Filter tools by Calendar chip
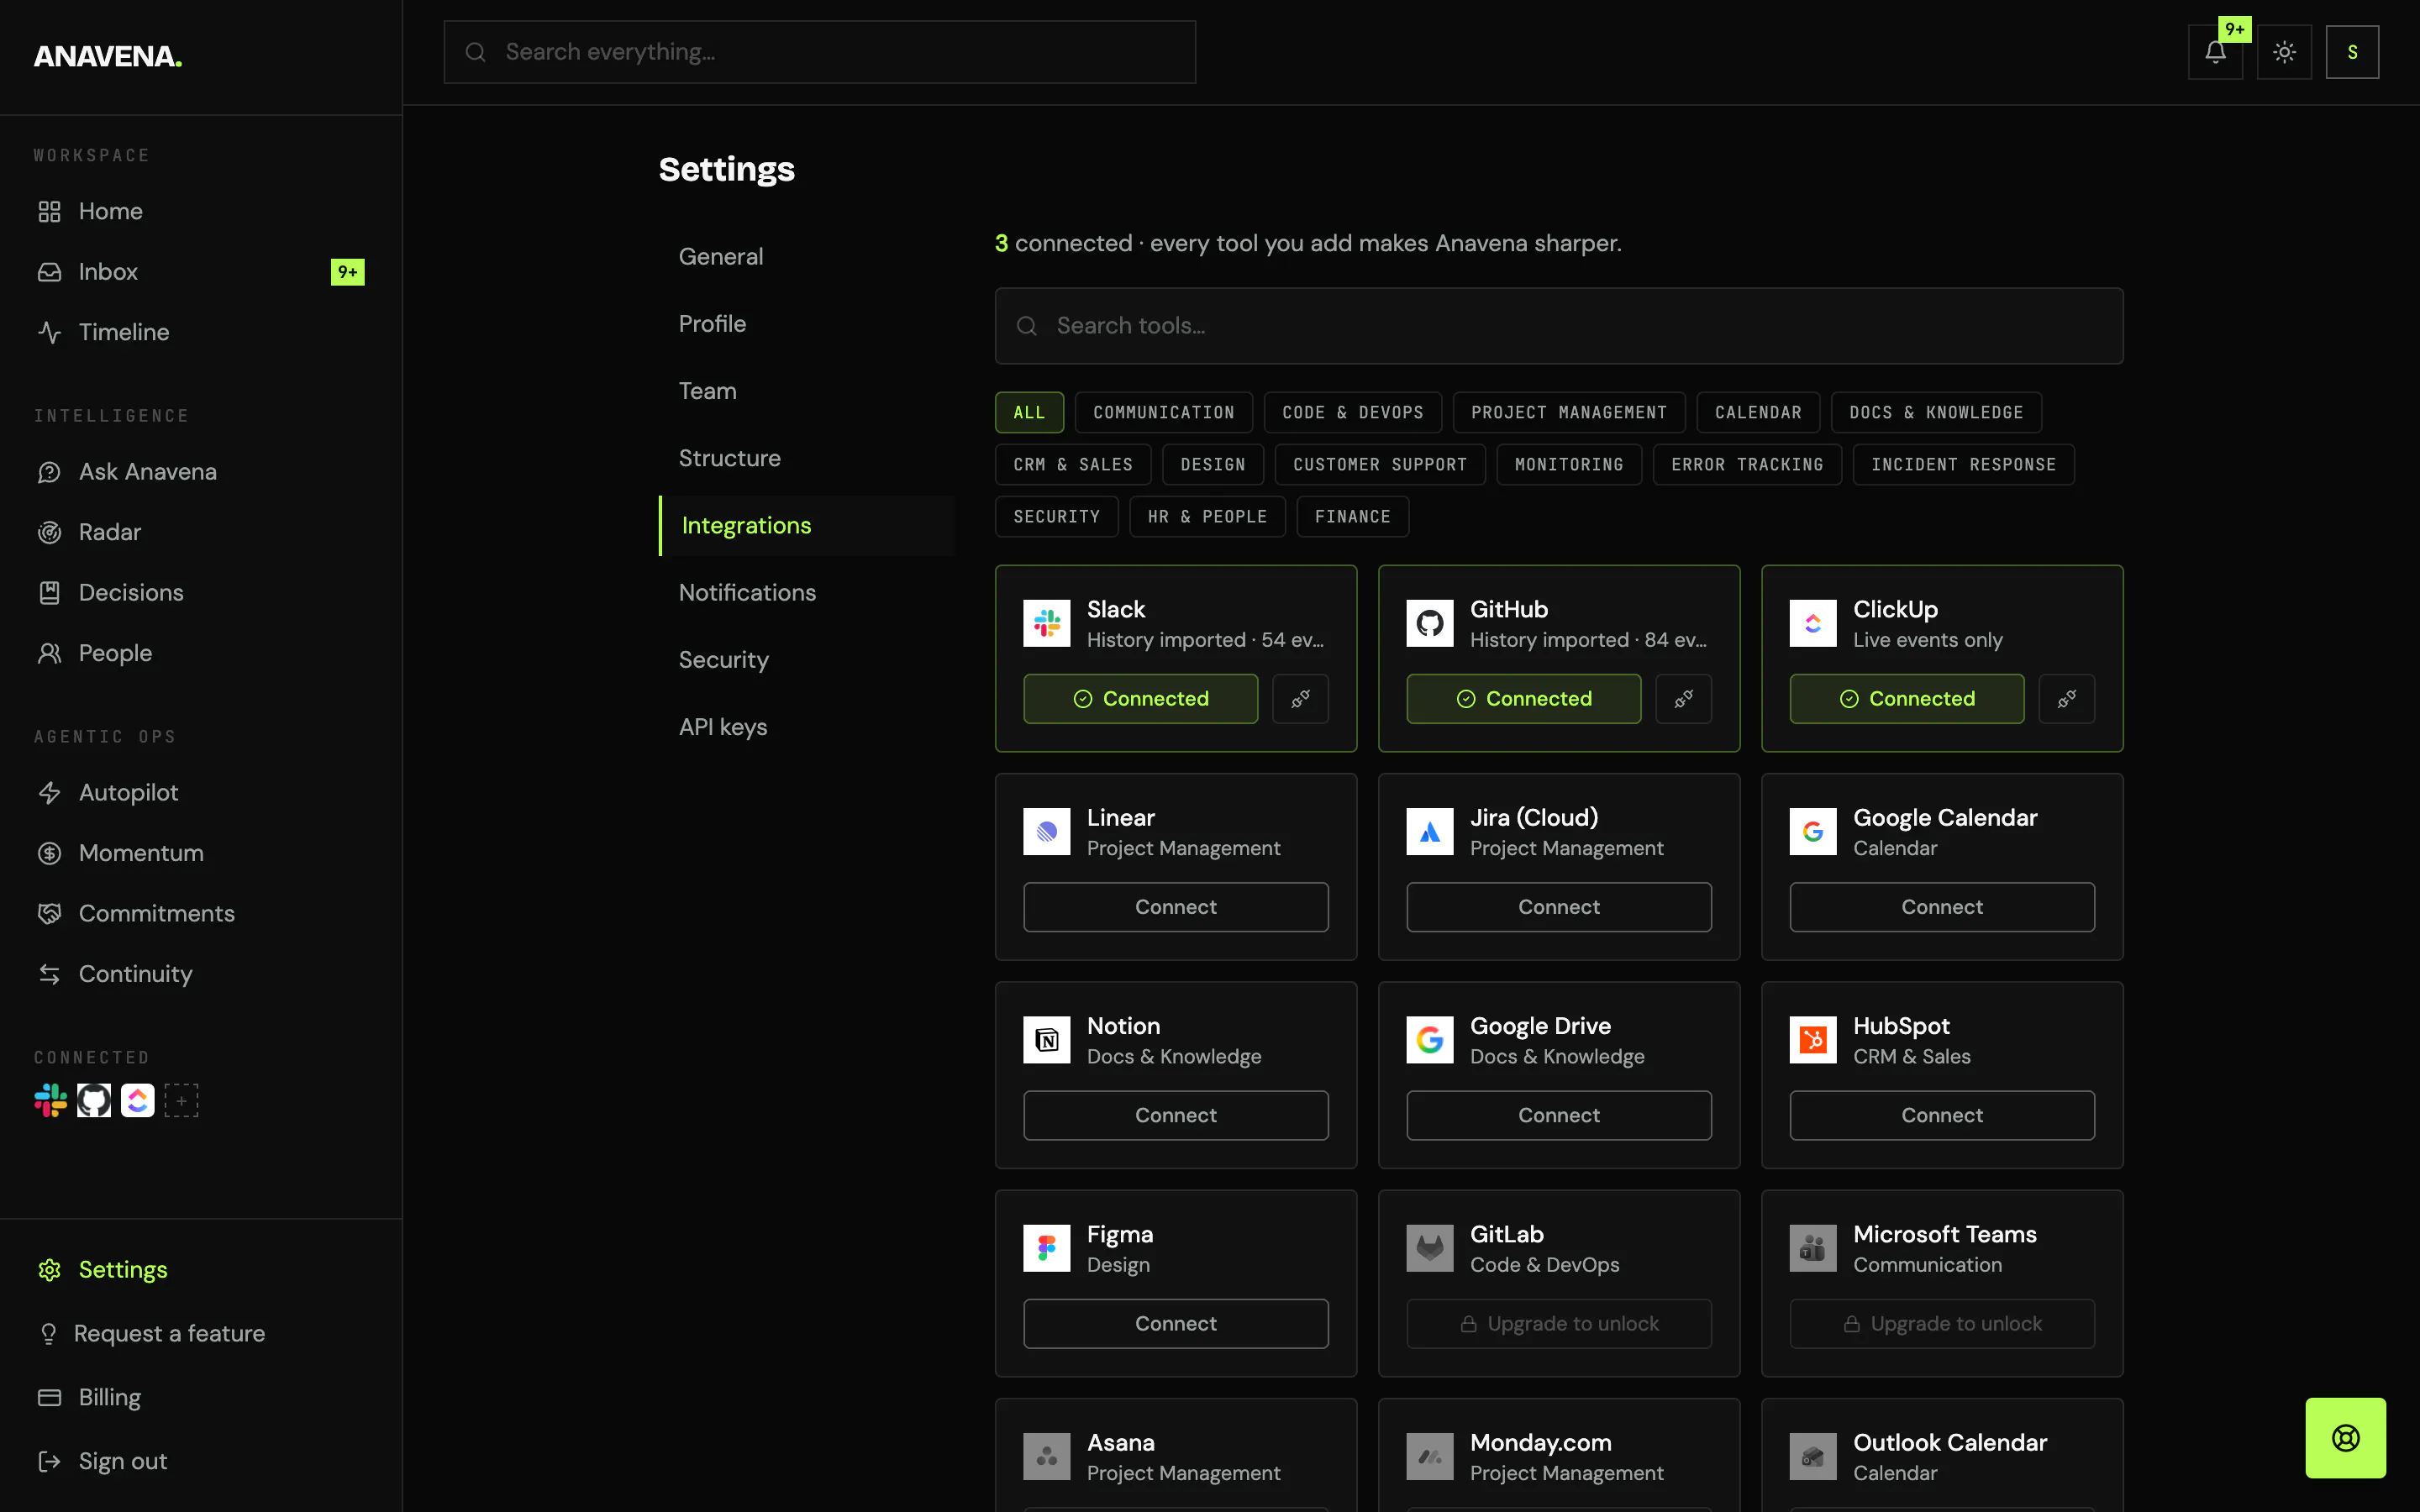 coord(1758,412)
